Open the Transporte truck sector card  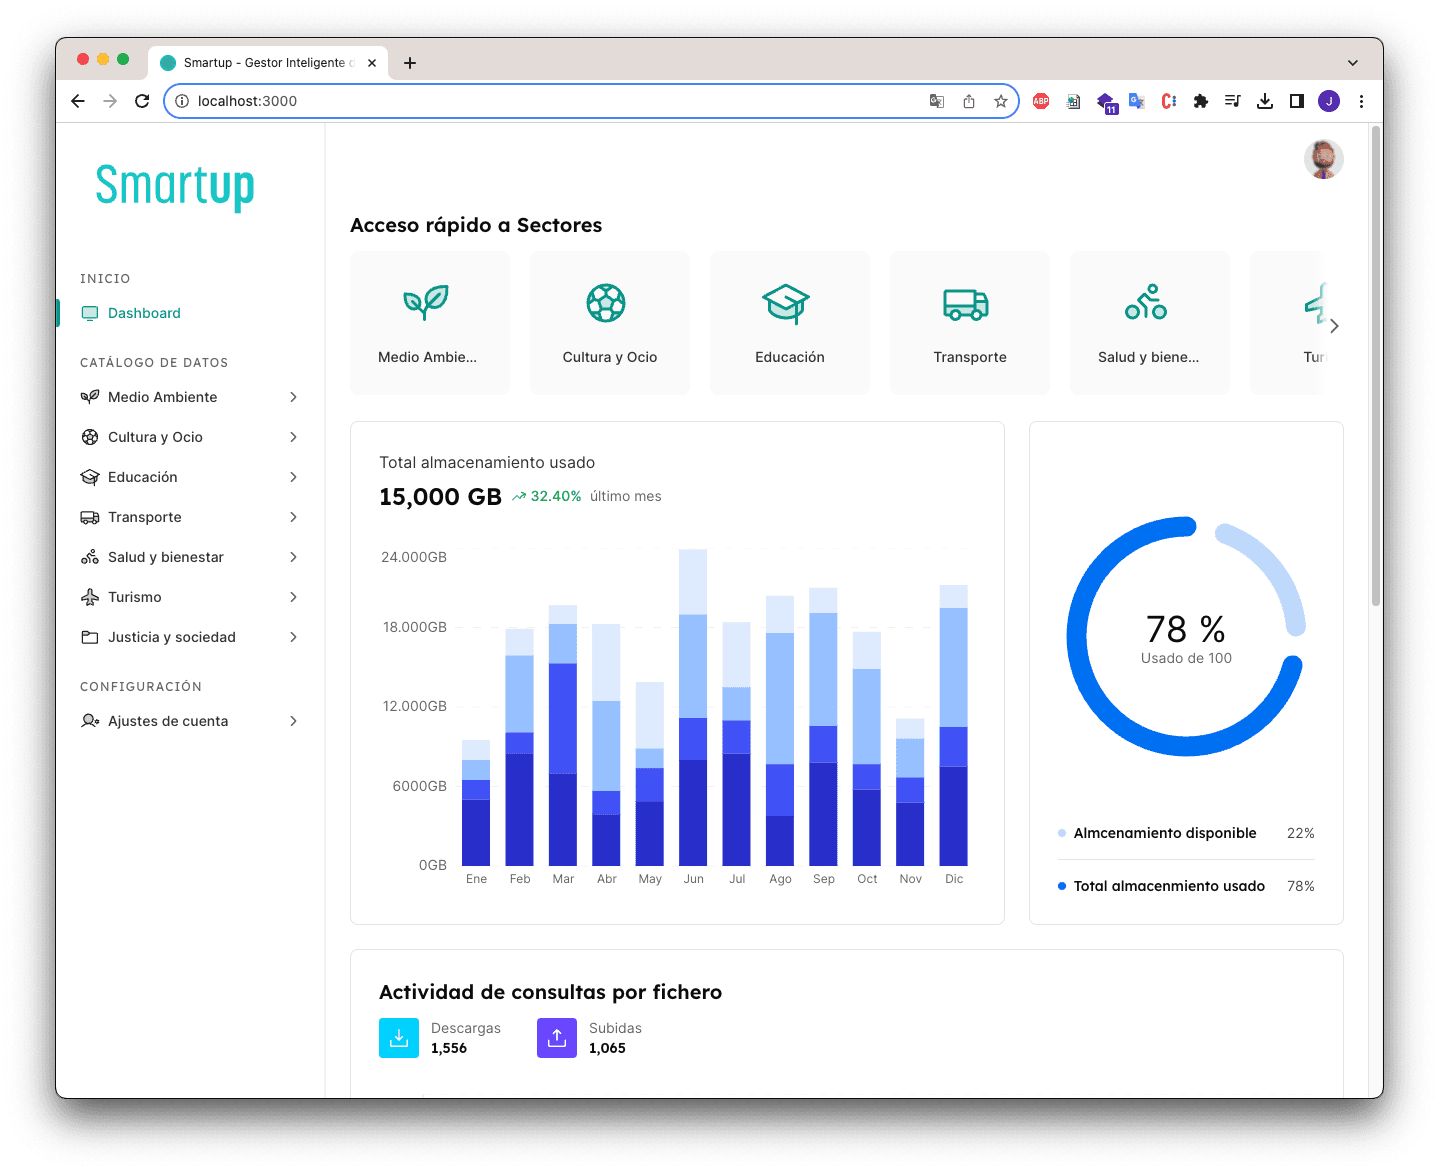point(969,322)
